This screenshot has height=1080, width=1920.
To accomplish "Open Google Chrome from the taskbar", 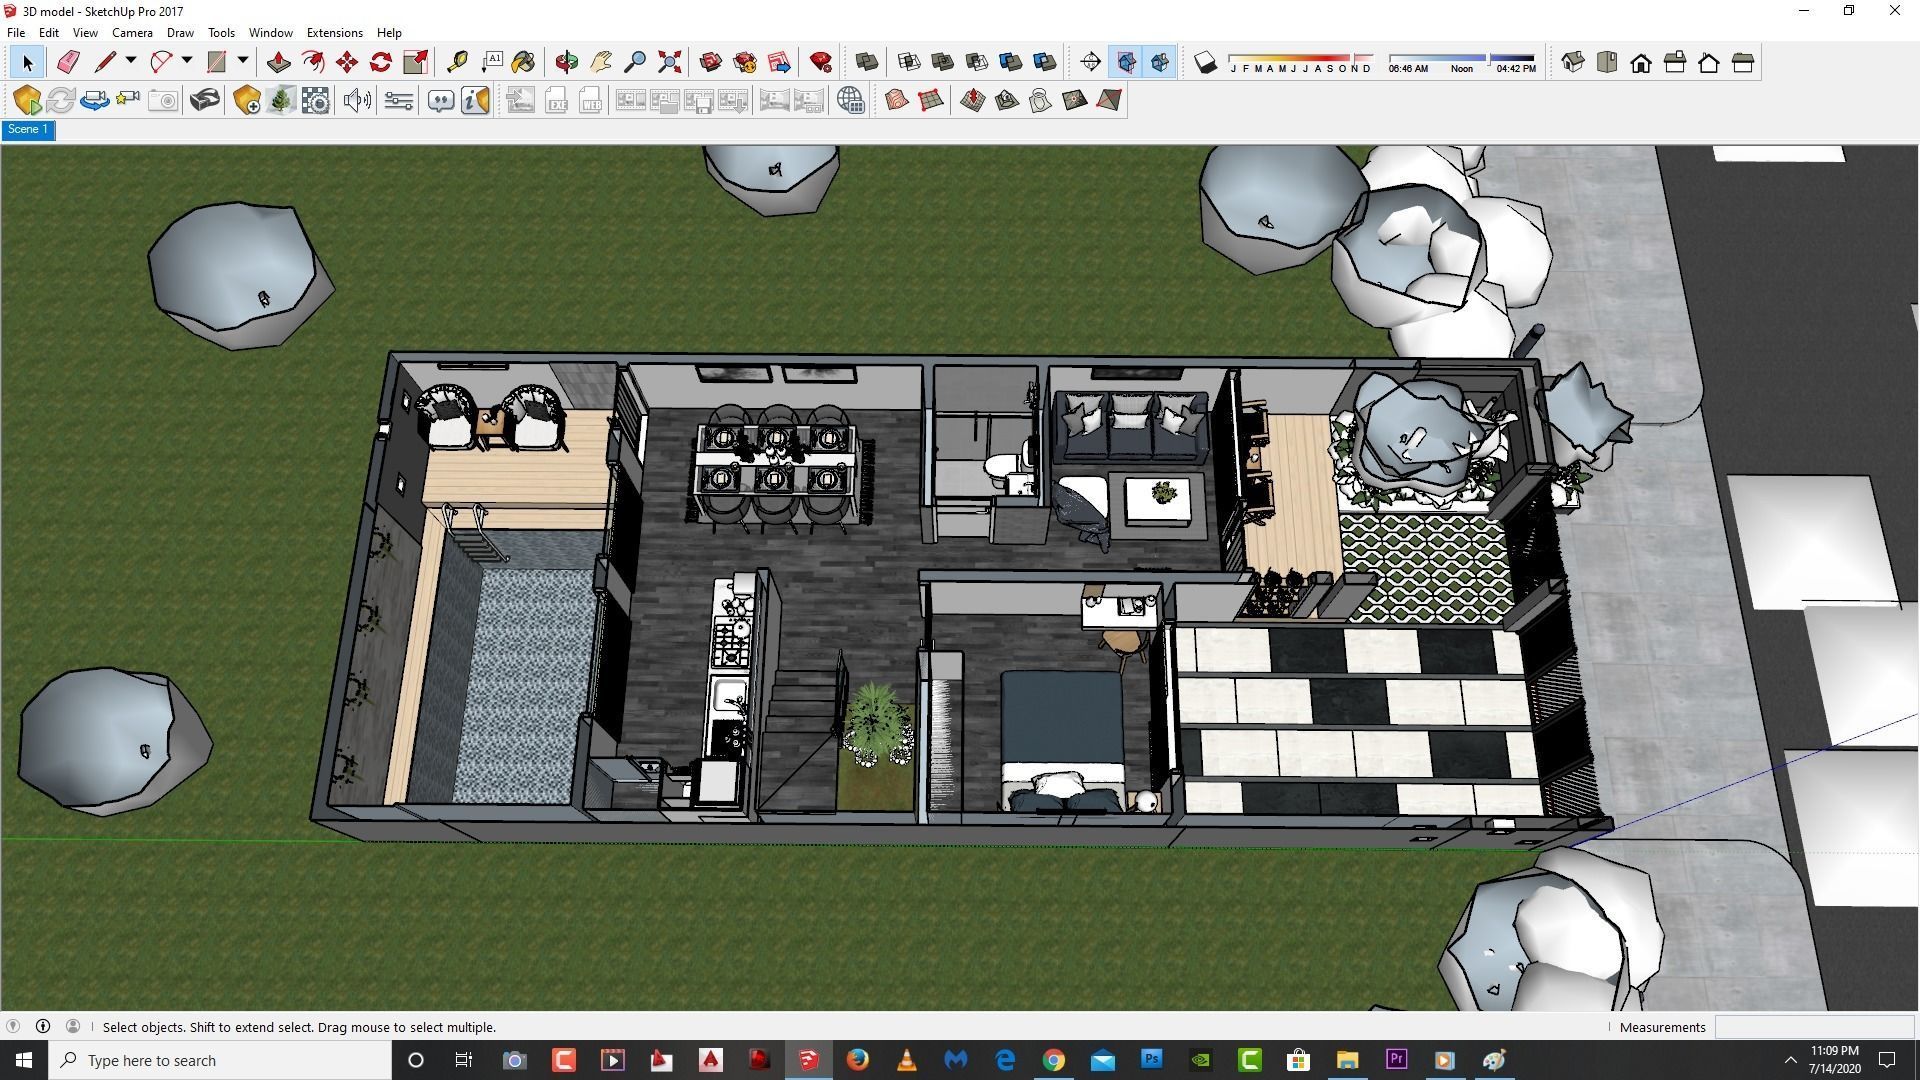I will pos(1053,1060).
